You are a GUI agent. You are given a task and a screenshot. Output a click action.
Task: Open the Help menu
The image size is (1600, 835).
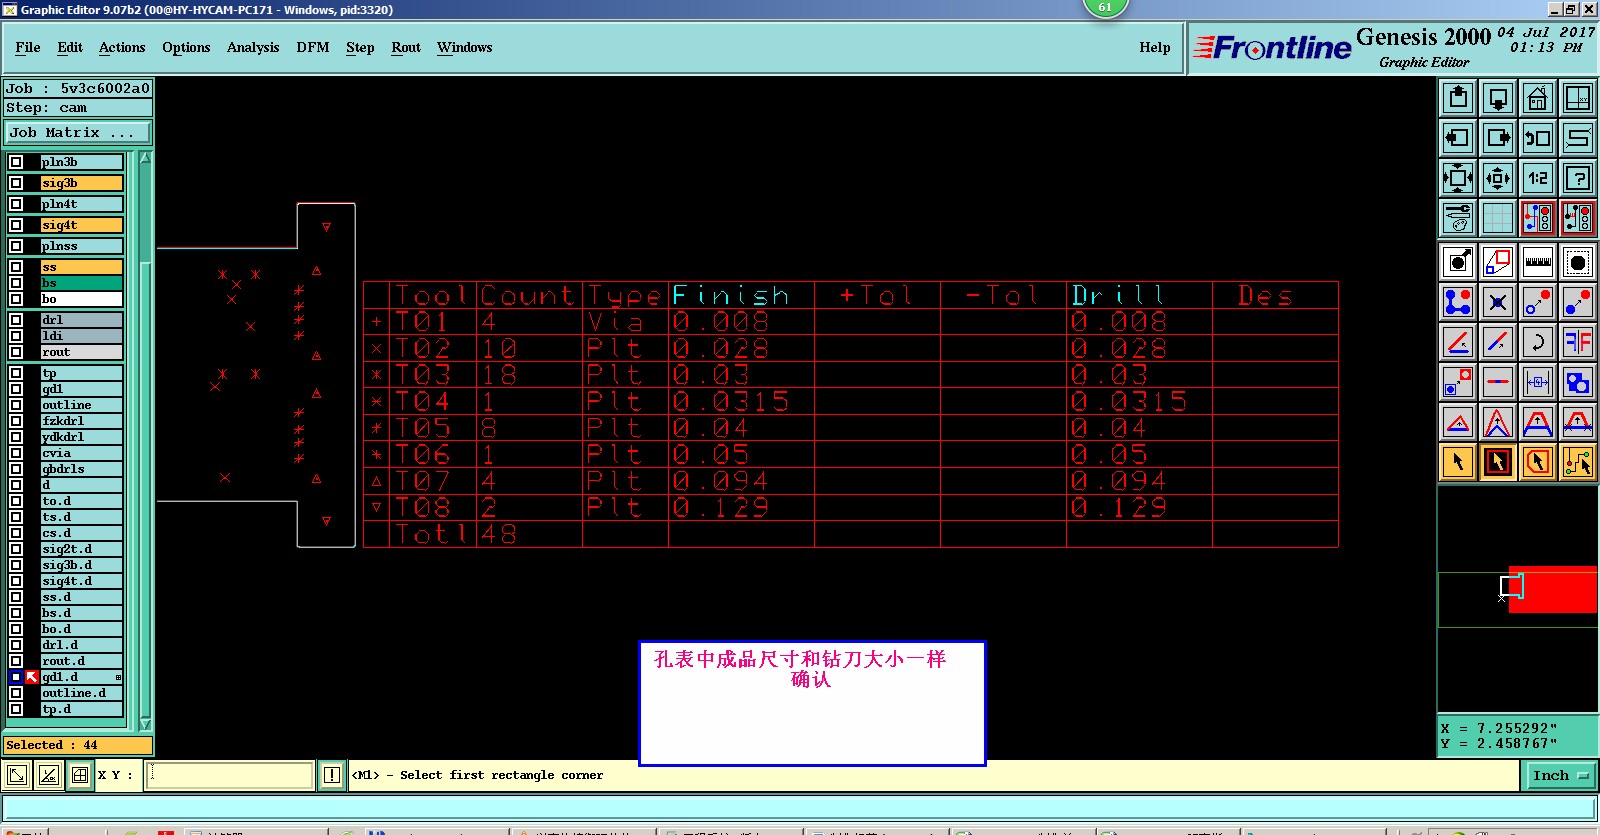pos(1155,47)
